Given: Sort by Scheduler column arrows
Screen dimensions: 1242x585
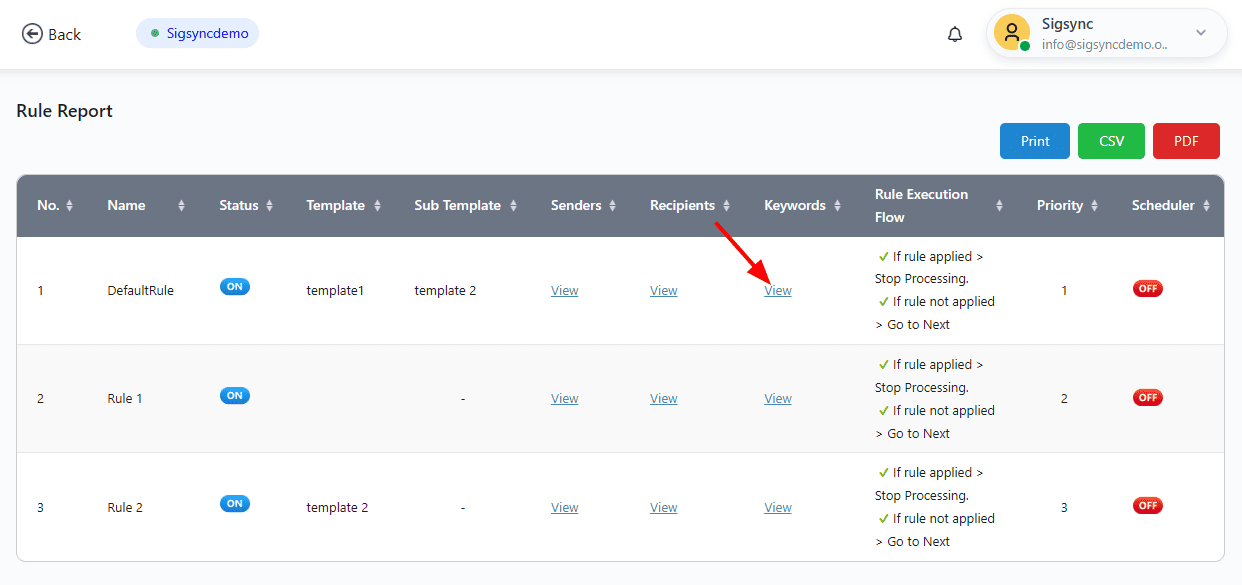Looking at the screenshot, I should click(1207, 206).
